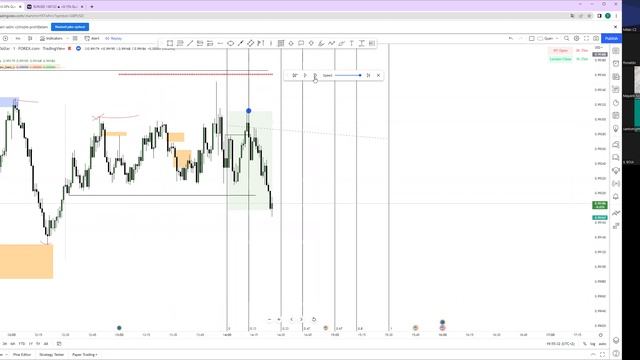
Task: Open the news panel in right sidebar
Action: 616,77
